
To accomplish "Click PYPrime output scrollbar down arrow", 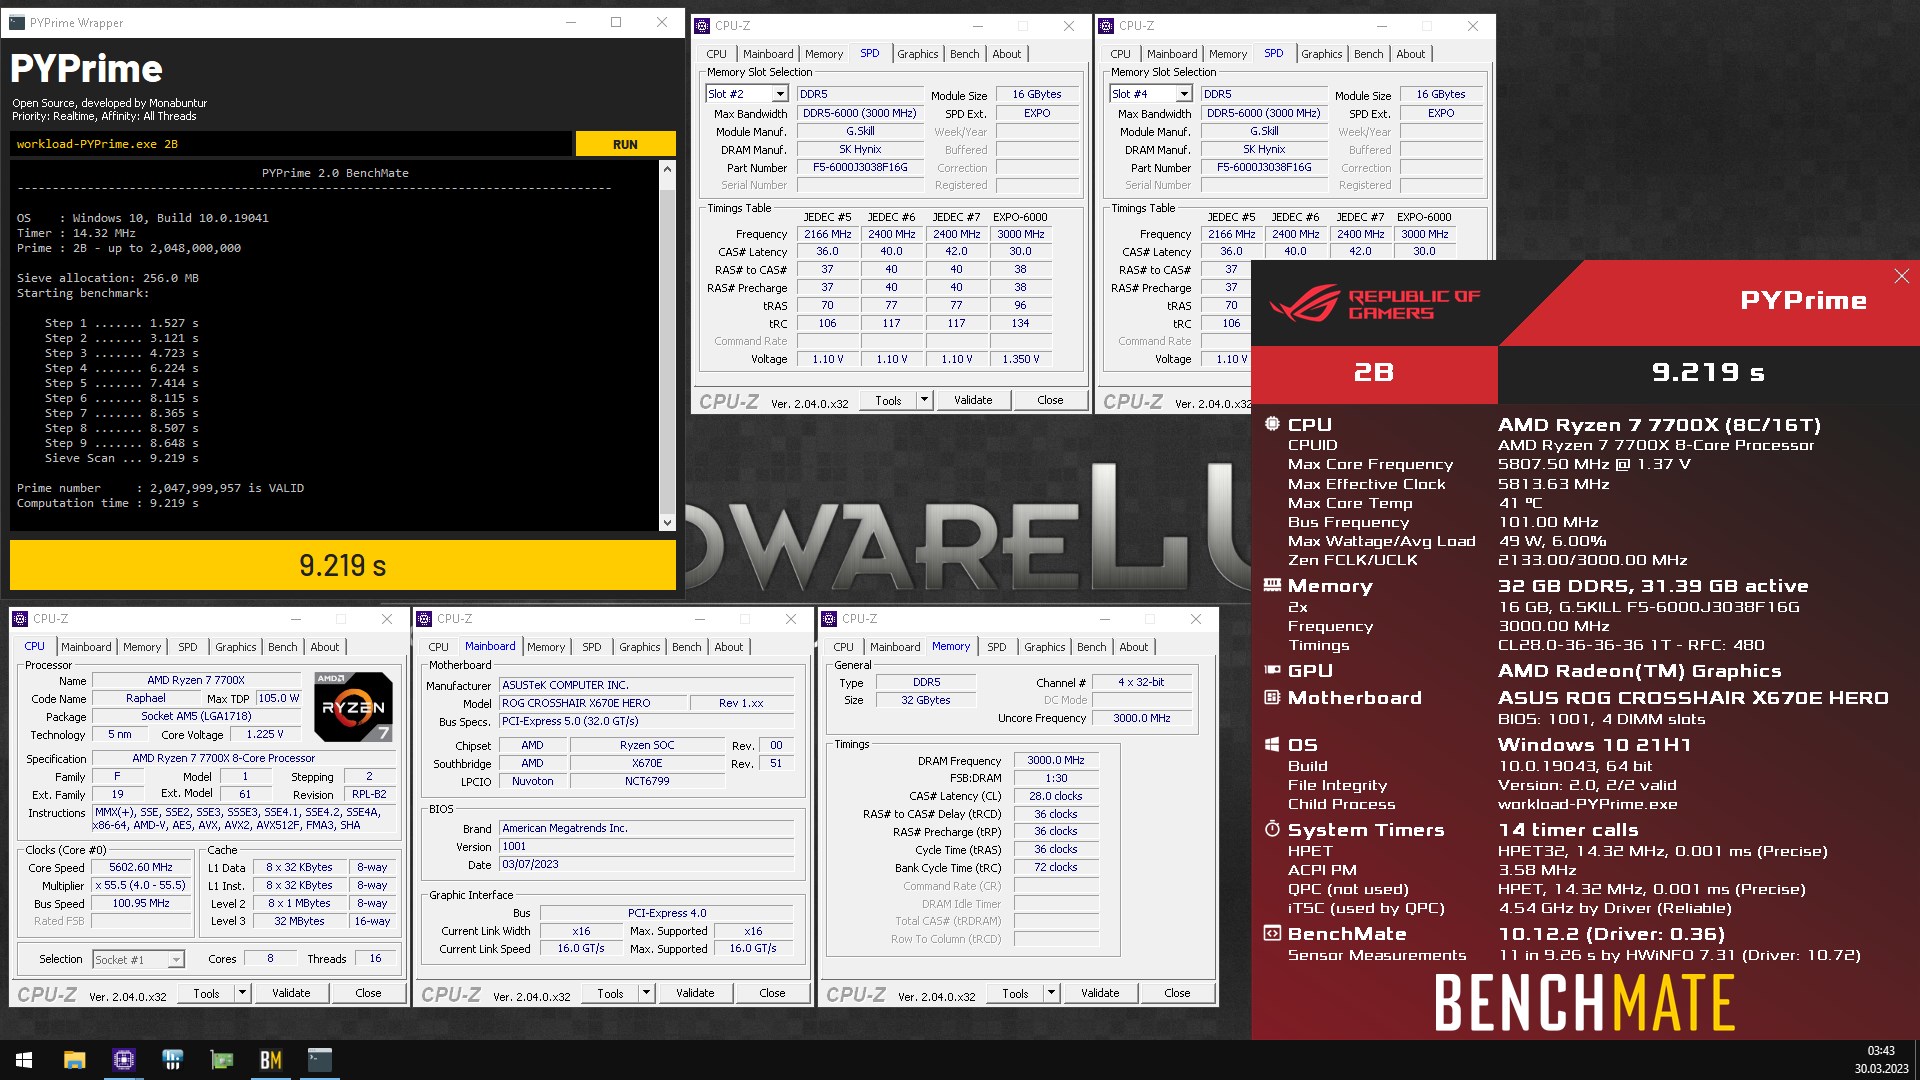I will (x=667, y=522).
